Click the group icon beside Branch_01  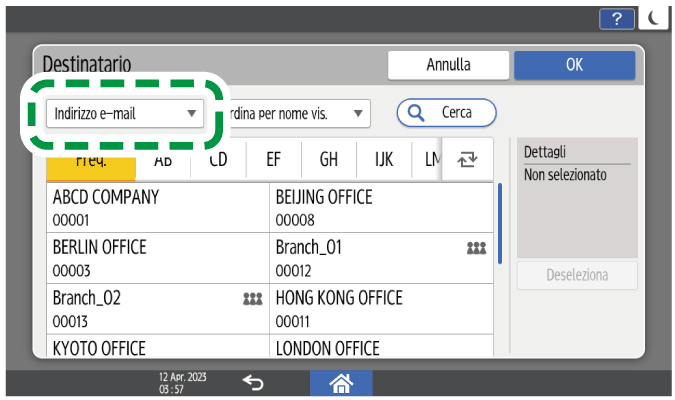[x=477, y=247]
